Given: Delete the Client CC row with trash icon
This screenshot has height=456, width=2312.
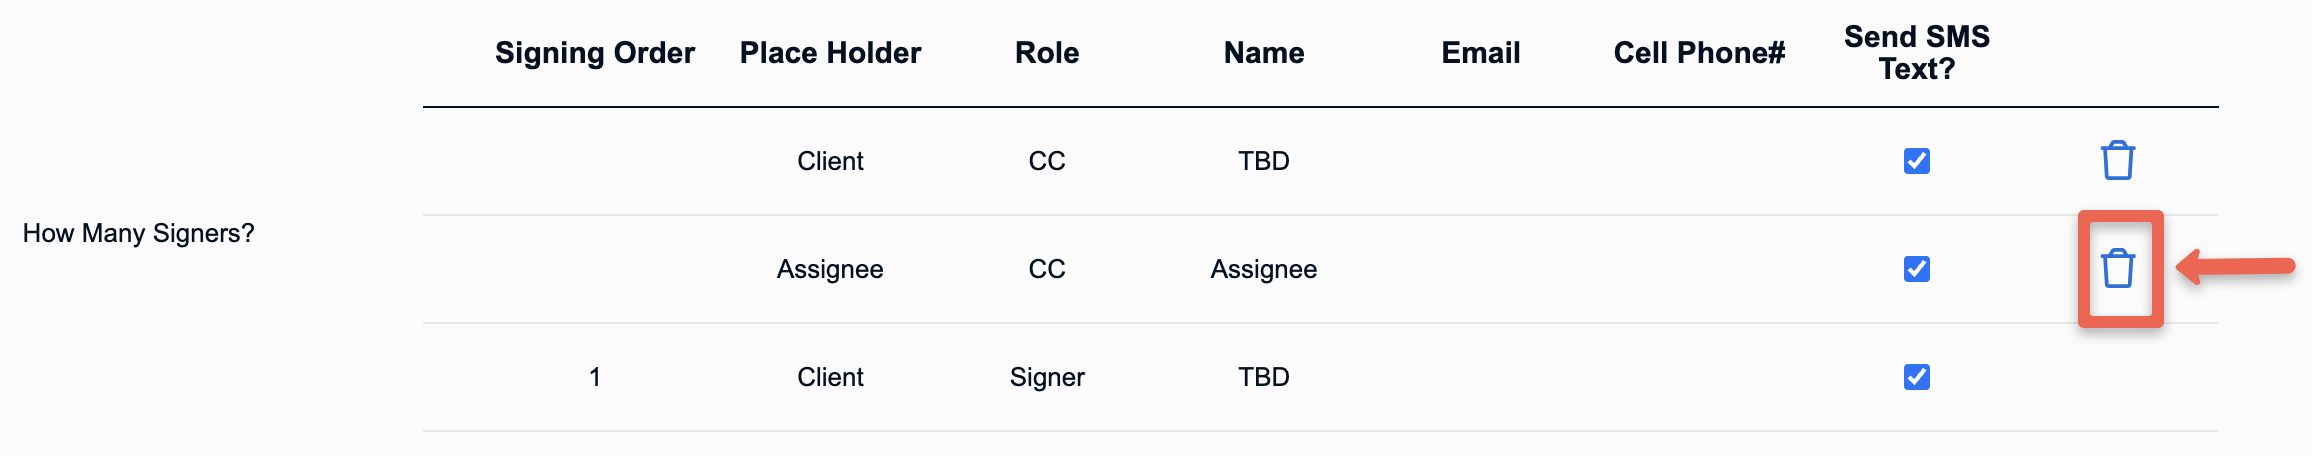Looking at the screenshot, I should pos(2117,160).
